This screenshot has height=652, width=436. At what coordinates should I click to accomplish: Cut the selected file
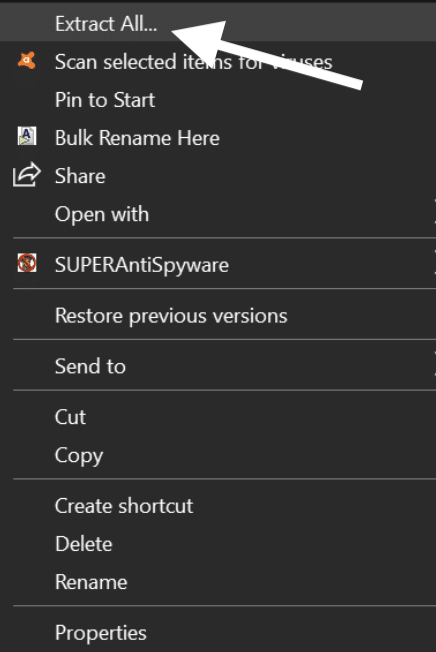click(x=70, y=417)
